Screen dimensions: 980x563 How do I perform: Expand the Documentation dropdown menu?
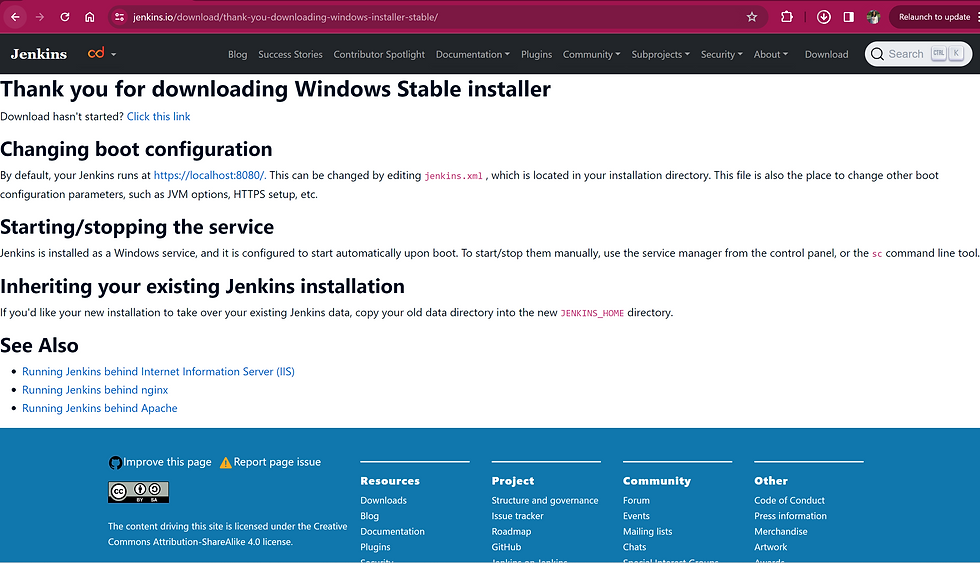tap(472, 54)
